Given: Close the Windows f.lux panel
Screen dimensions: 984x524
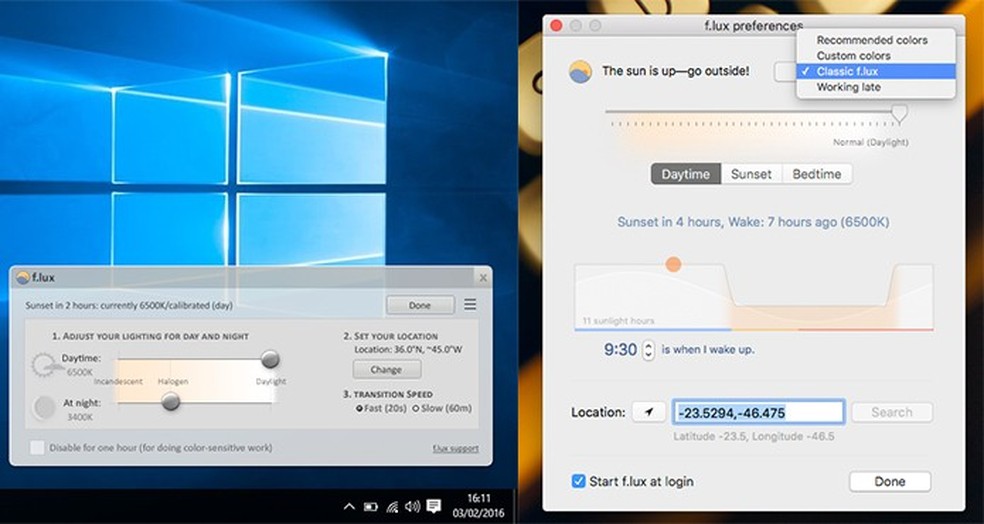Looking at the screenshot, I should coord(483,277).
